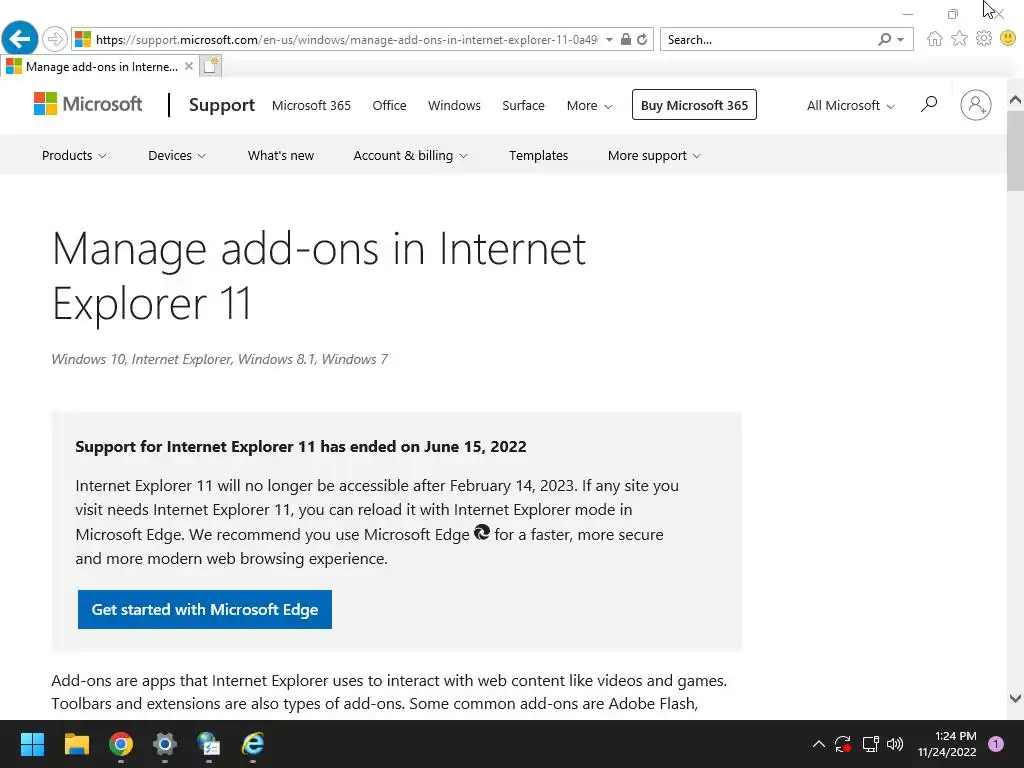Open the IE Tools gear icon
This screenshot has height=768, width=1024.
click(984, 39)
